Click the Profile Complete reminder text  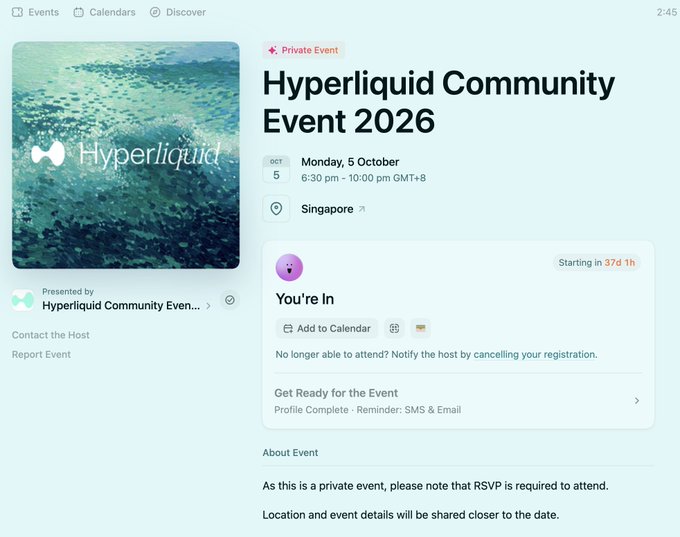367,410
